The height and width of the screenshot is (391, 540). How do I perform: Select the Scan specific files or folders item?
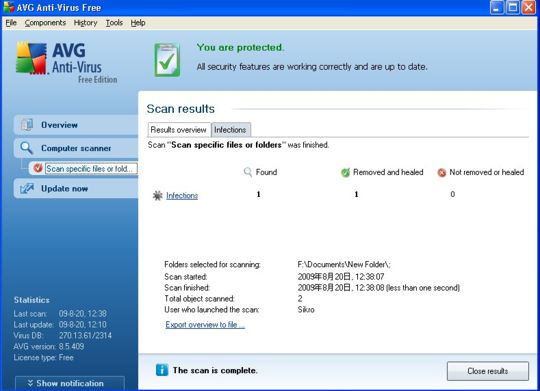pos(91,168)
